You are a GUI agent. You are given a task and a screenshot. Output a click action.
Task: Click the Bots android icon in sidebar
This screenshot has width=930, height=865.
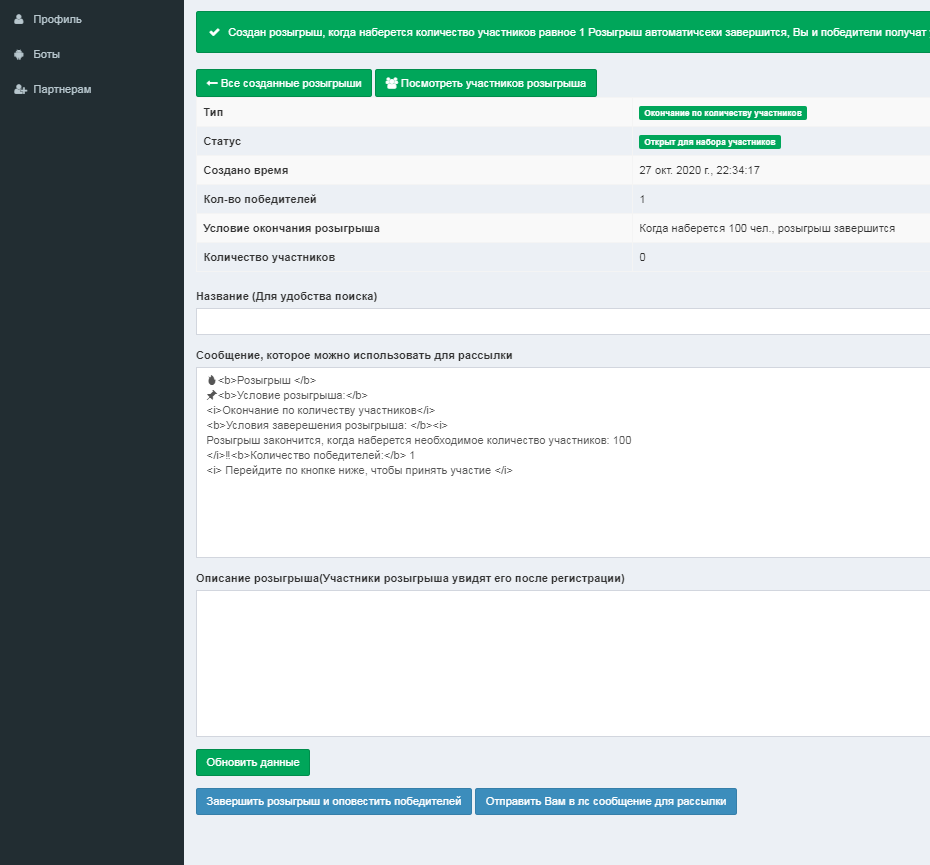pos(19,54)
